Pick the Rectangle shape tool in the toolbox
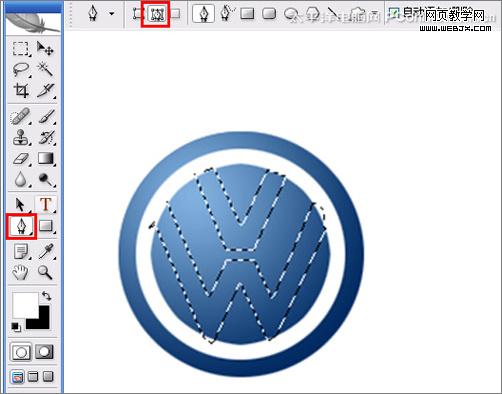 46,226
